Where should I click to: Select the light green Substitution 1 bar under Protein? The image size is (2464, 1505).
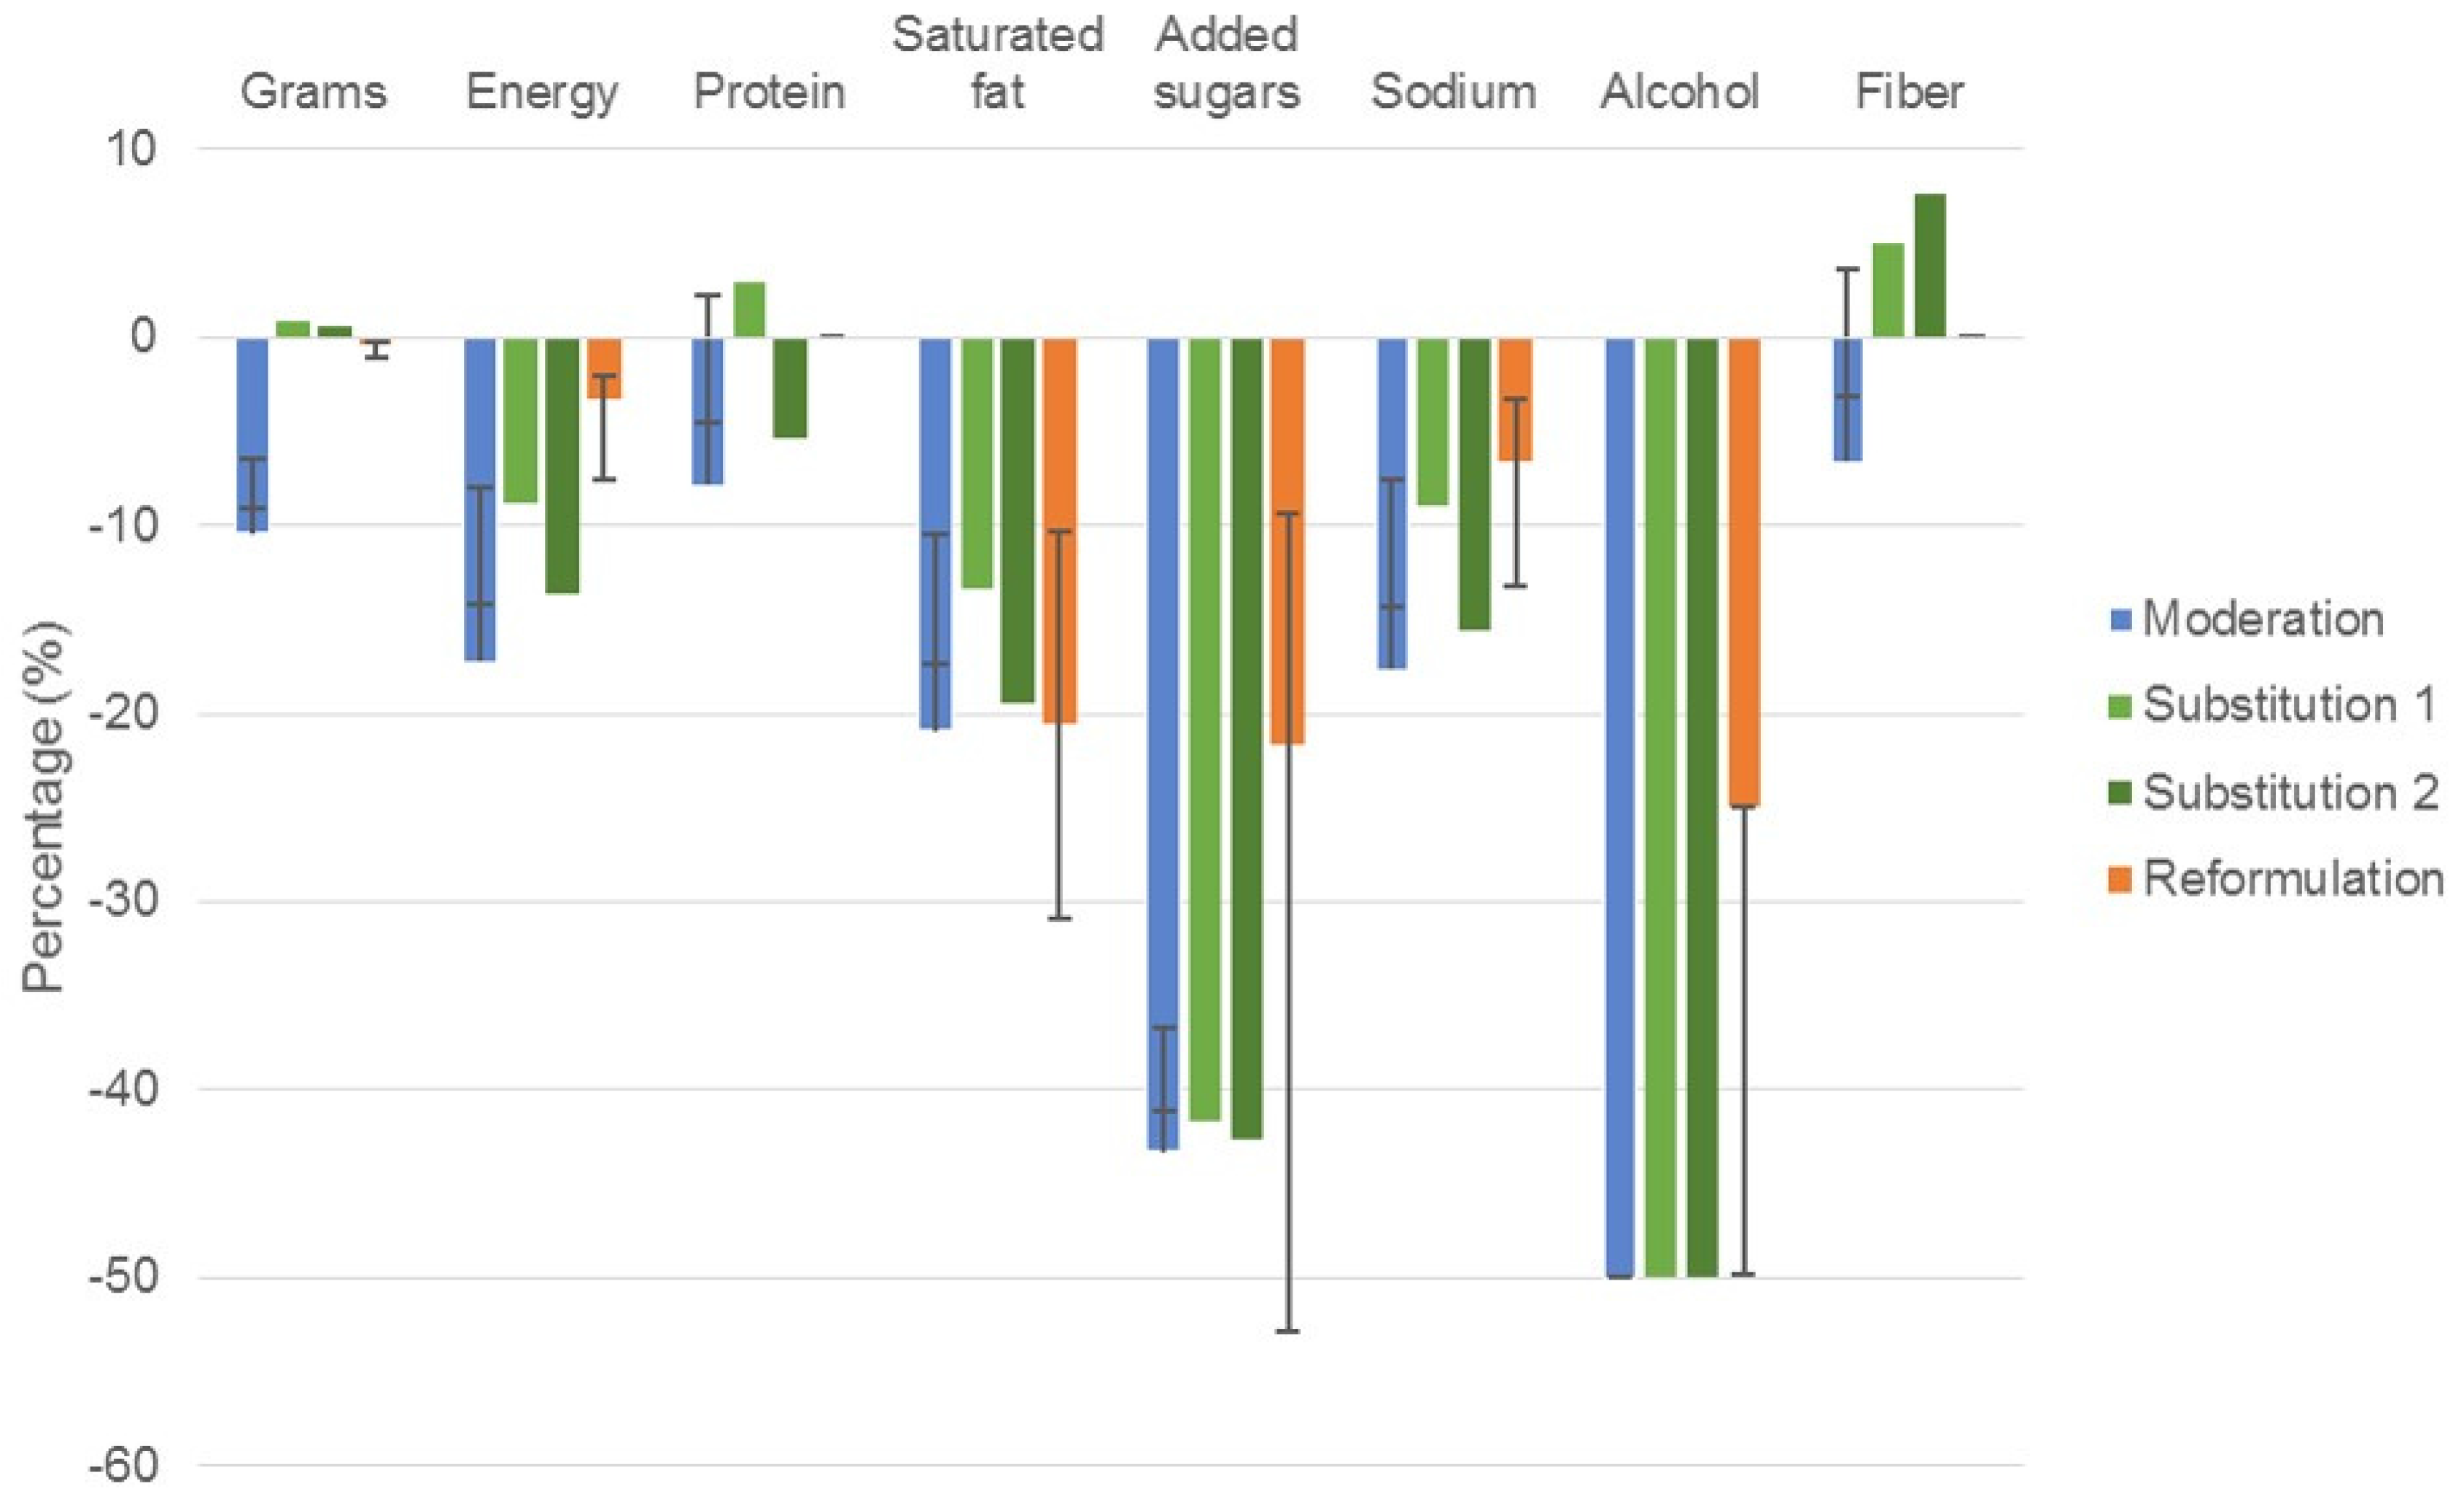tap(749, 310)
